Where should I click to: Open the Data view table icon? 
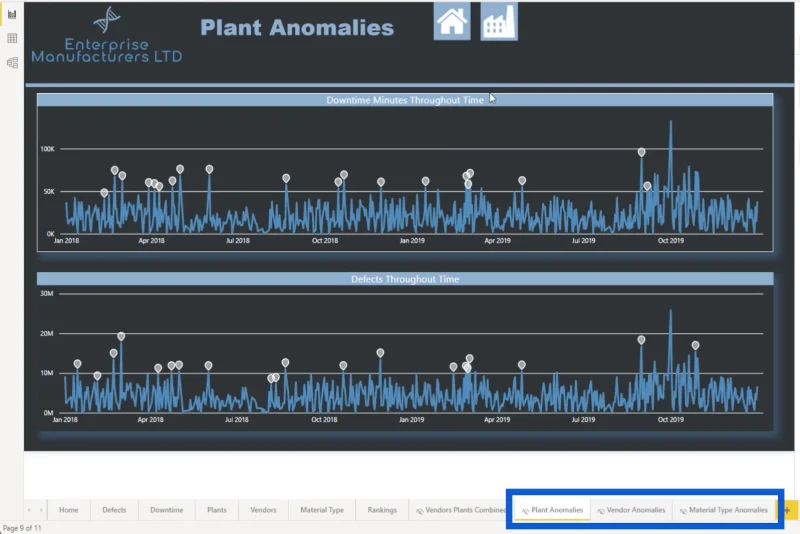pos(12,38)
